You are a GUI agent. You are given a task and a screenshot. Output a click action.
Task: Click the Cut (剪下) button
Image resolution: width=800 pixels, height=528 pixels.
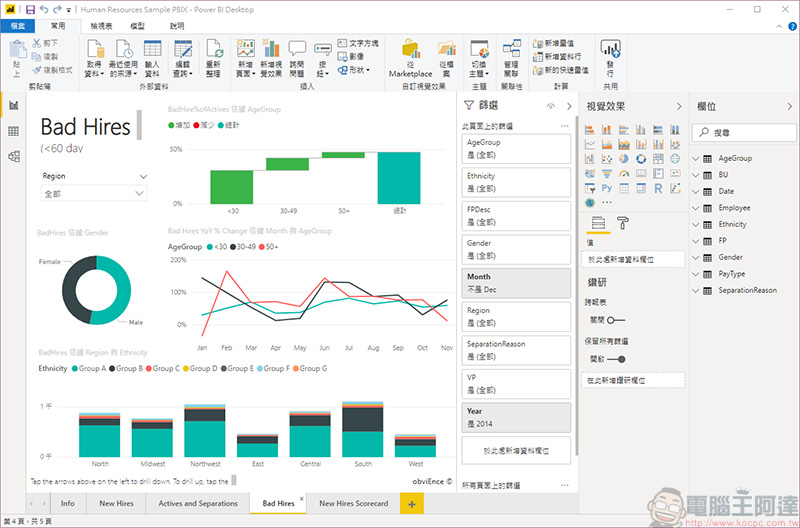pyautogui.click(x=45, y=43)
